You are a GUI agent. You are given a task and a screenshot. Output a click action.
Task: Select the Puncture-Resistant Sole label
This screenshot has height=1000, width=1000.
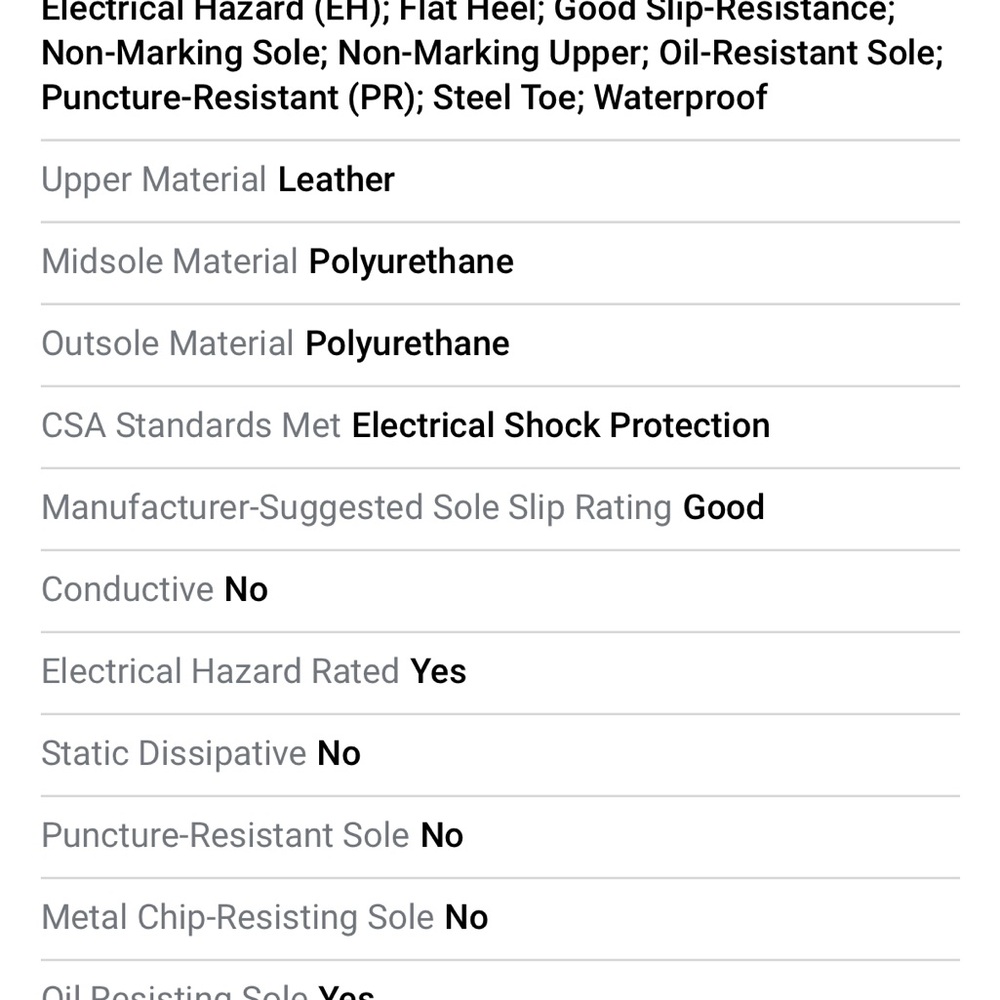[225, 835]
